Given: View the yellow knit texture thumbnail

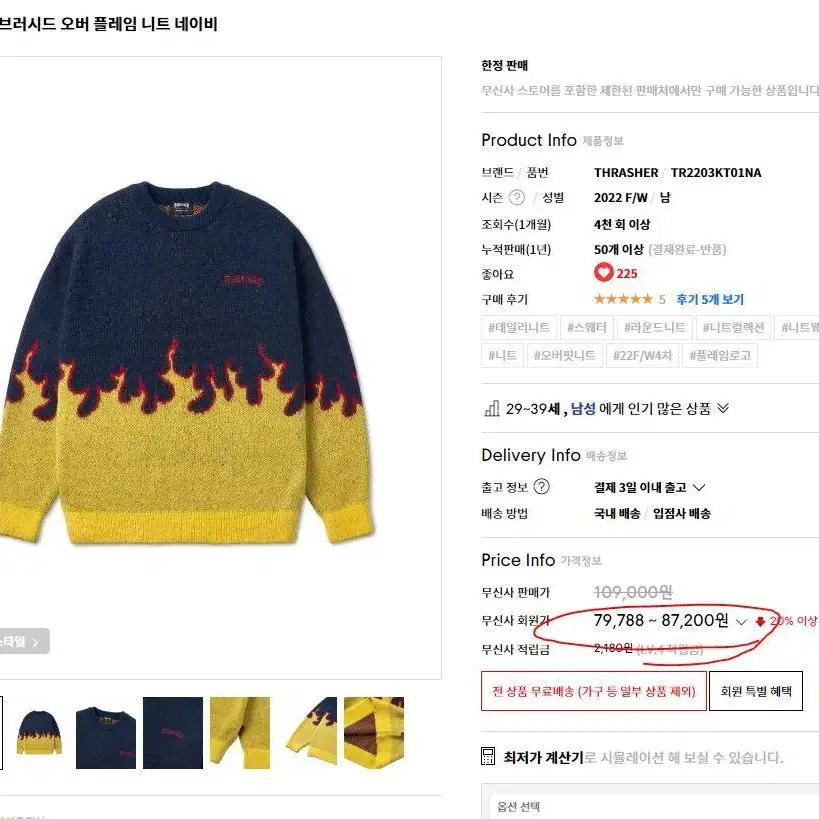Looking at the screenshot, I should point(240,732).
